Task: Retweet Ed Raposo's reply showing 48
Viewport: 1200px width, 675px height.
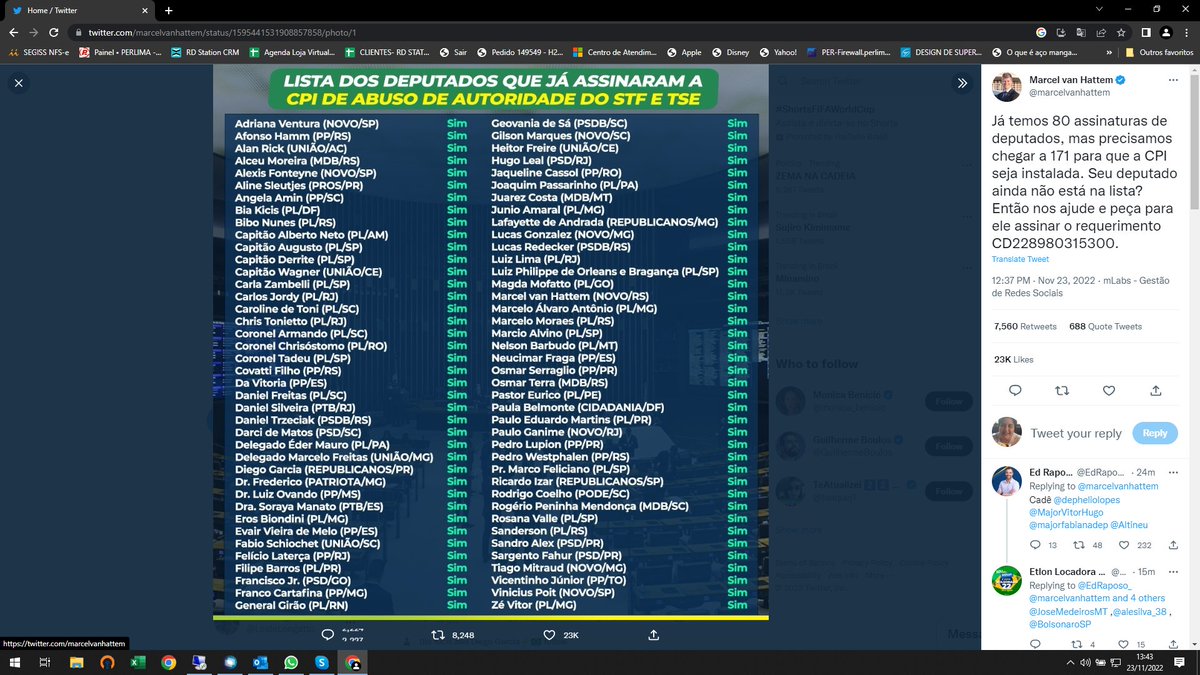Action: point(1080,545)
